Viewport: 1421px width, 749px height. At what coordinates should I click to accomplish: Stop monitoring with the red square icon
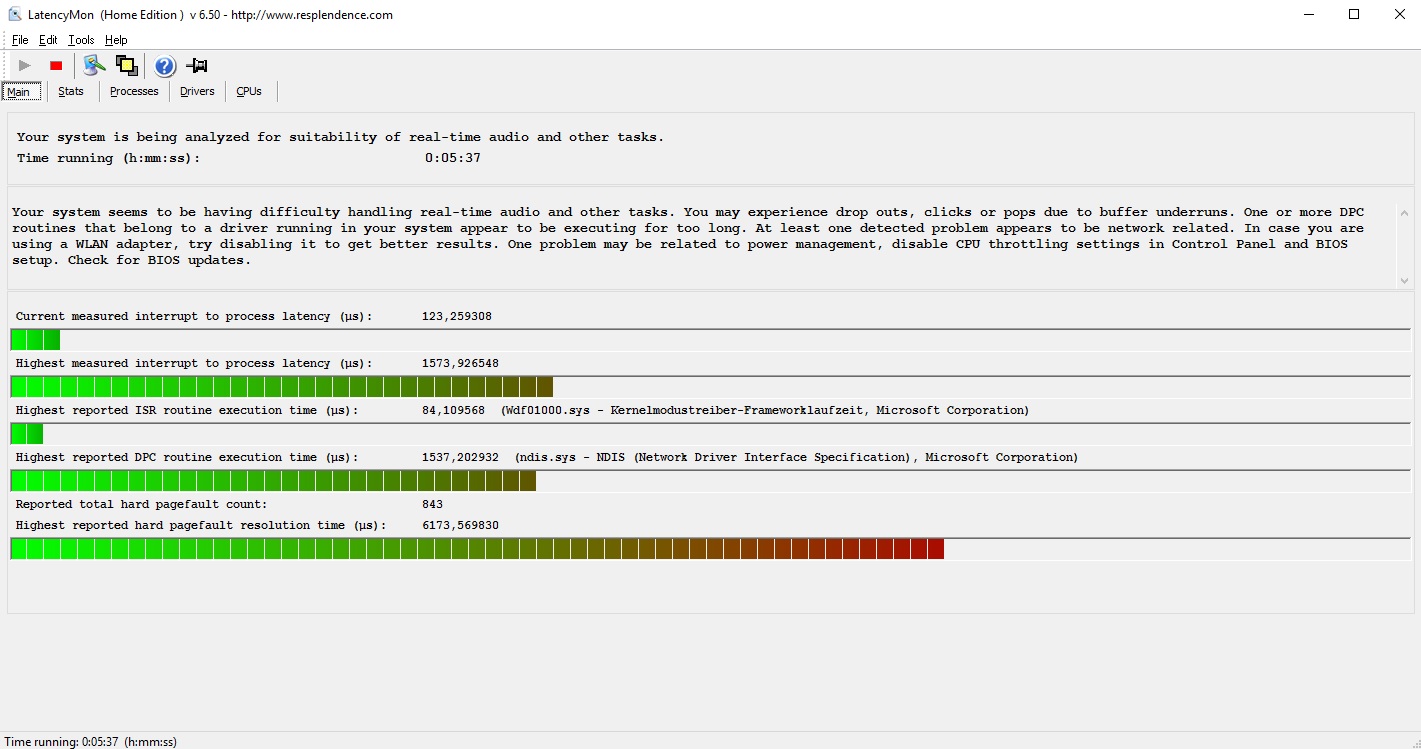pyautogui.click(x=56, y=66)
